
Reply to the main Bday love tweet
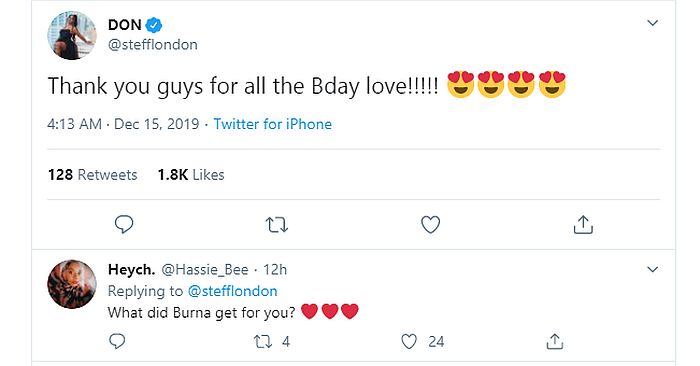point(124,225)
